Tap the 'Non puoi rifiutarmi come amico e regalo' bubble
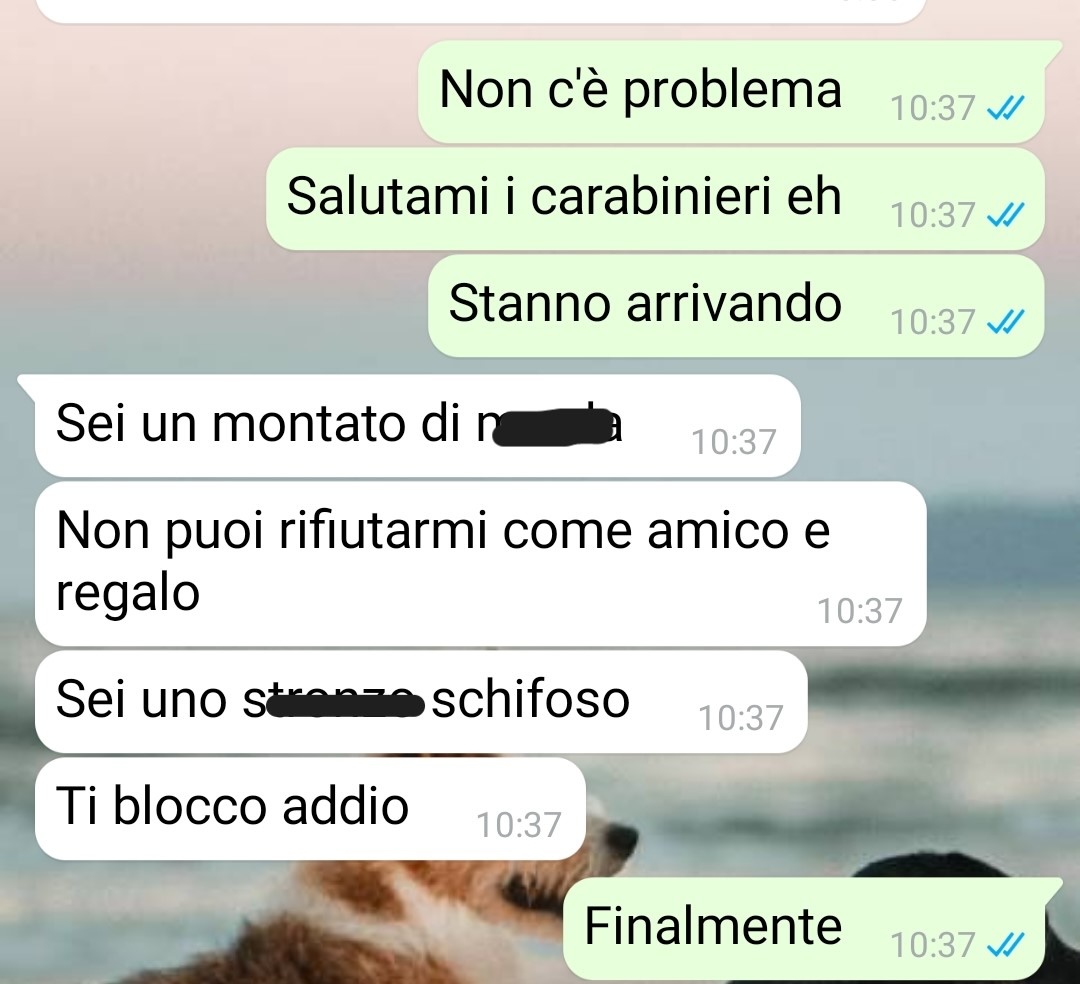Image resolution: width=1080 pixels, height=984 pixels. 480,563
